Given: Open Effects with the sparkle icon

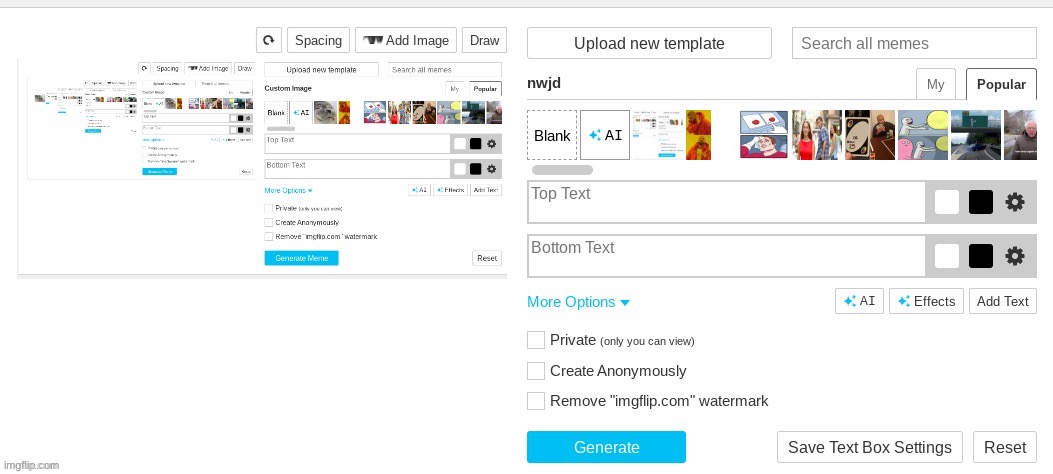Looking at the screenshot, I should 926,301.
